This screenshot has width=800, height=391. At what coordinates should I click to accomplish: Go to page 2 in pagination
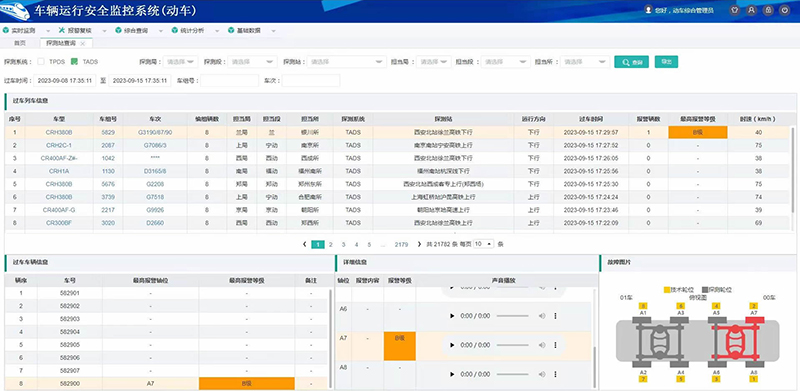(x=331, y=245)
